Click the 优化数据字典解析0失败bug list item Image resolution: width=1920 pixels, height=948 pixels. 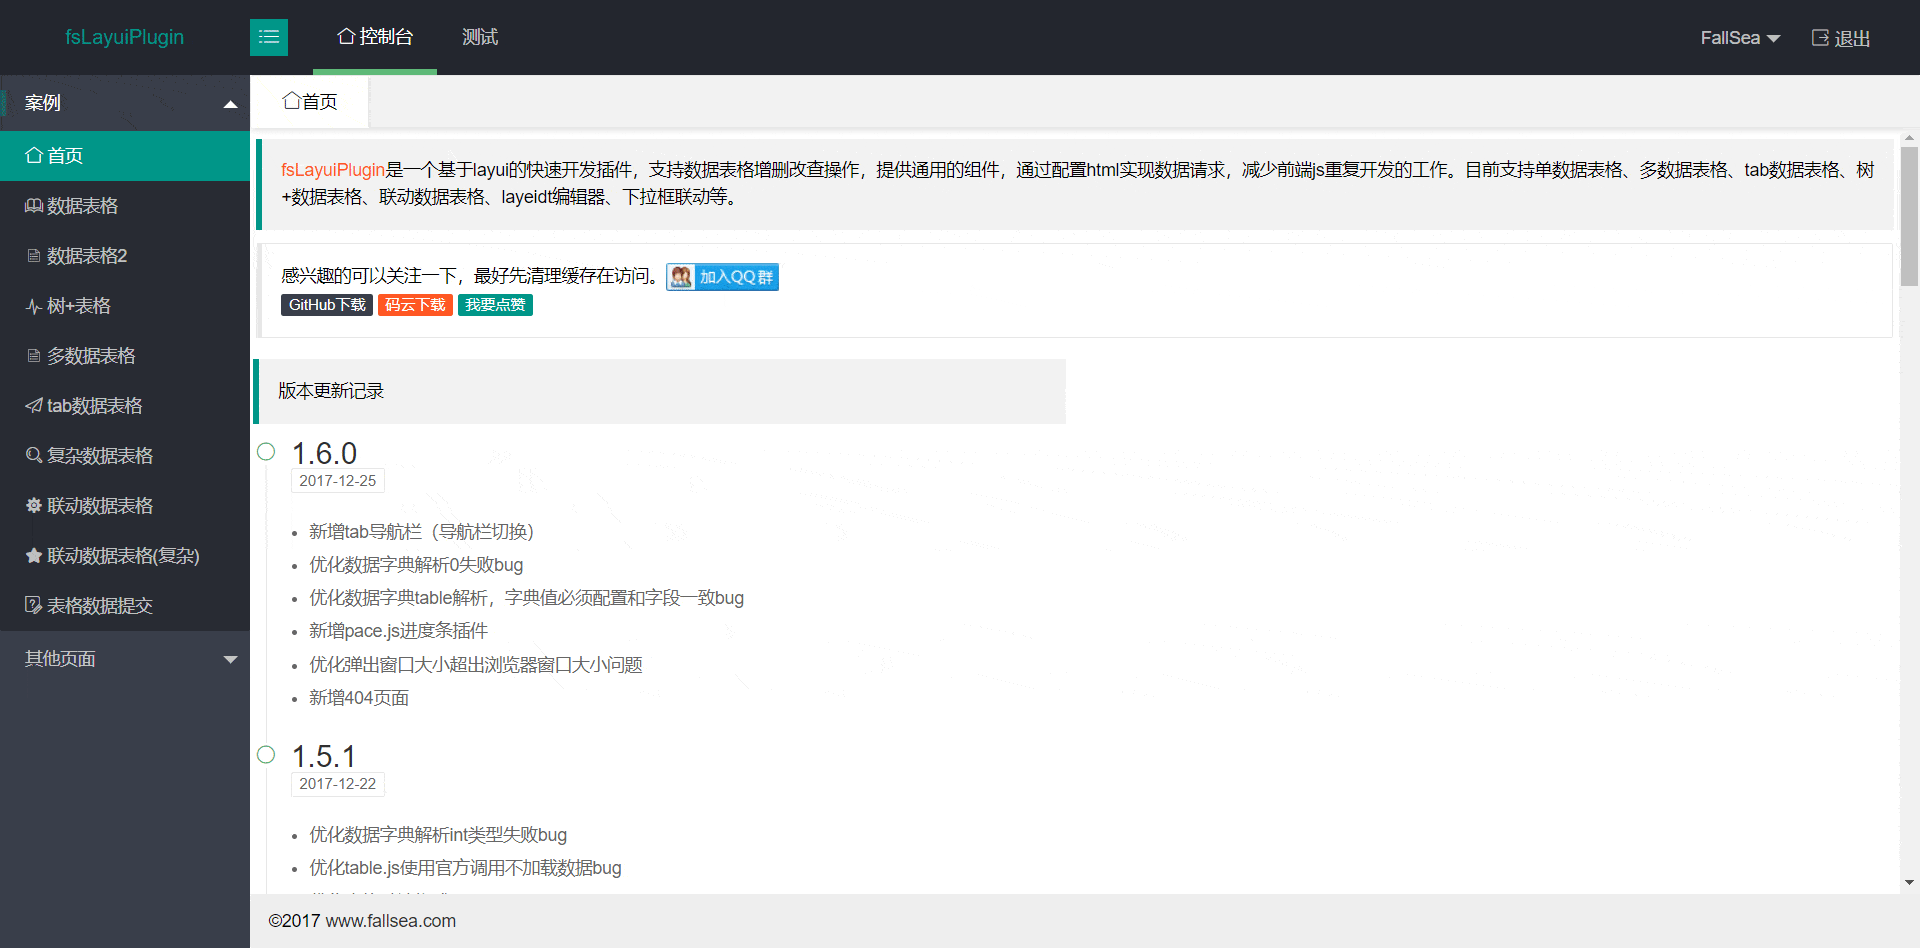416,565
